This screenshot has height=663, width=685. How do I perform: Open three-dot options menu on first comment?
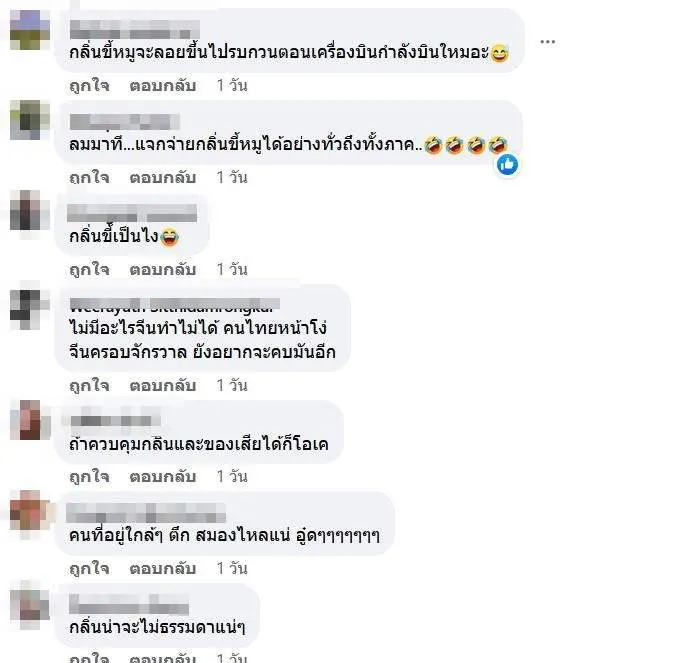click(x=547, y=42)
